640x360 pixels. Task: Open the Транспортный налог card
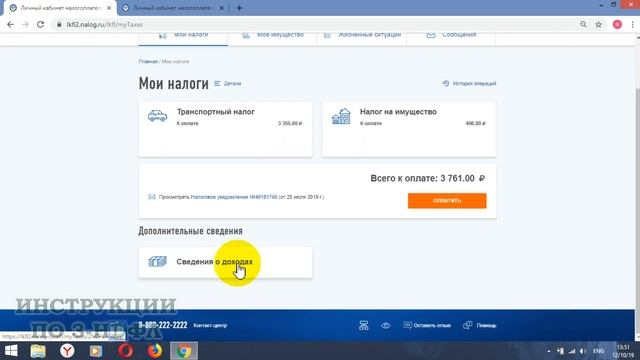pyautogui.click(x=225, y=129)
